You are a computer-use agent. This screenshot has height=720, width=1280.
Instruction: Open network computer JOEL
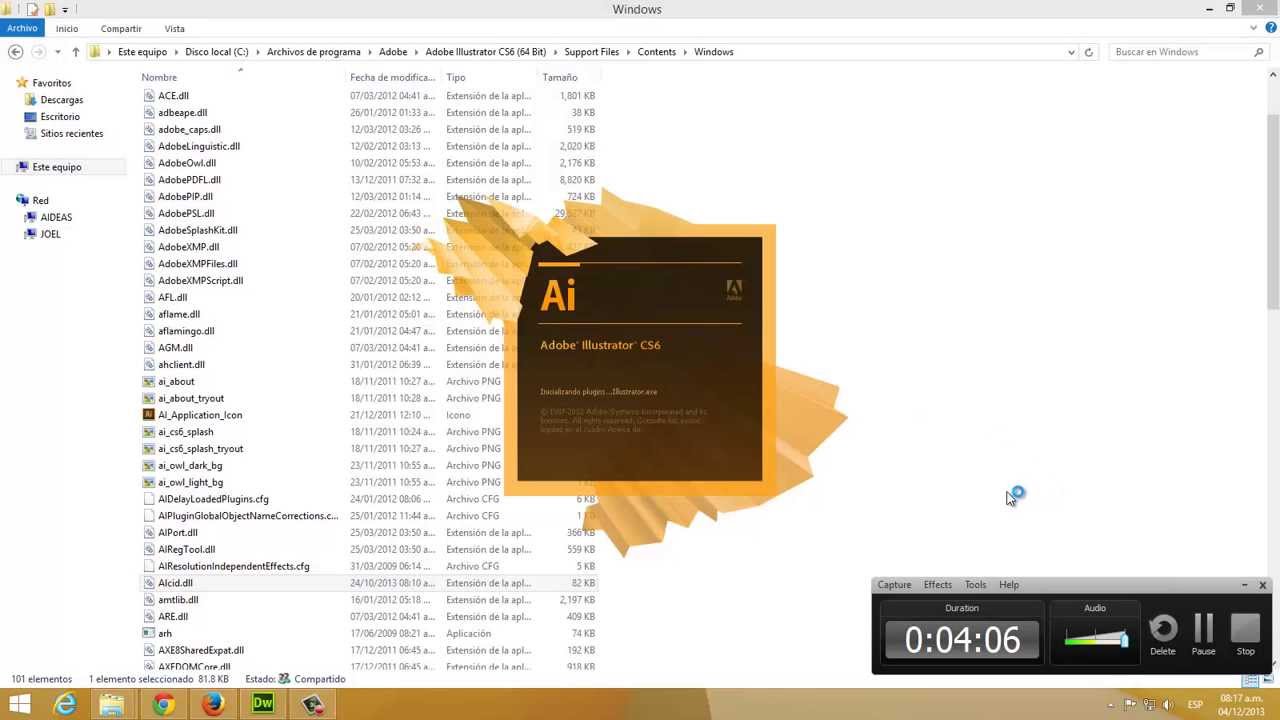pos(50,234)
